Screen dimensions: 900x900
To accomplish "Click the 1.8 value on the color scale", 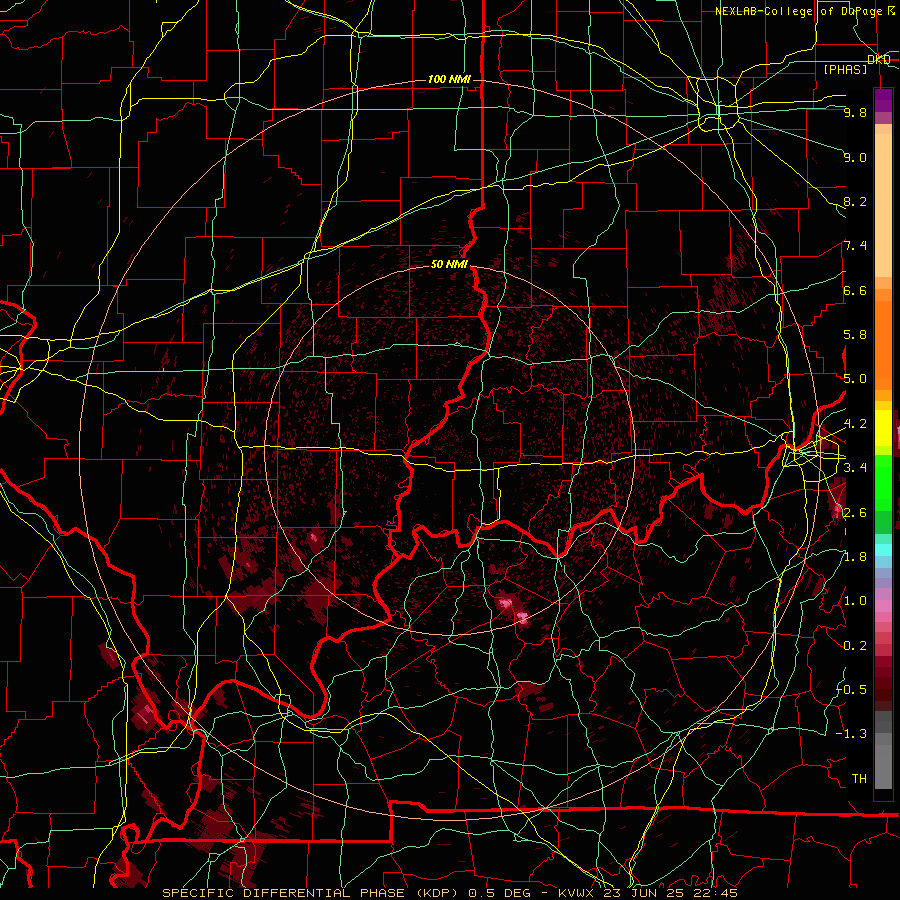I will pyautogui.click(x=855, y=557).
